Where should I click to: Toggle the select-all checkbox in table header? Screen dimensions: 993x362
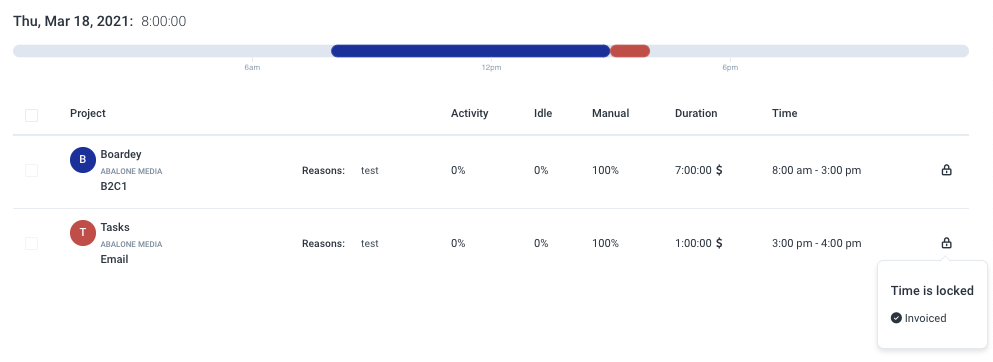tap(32, 115)
